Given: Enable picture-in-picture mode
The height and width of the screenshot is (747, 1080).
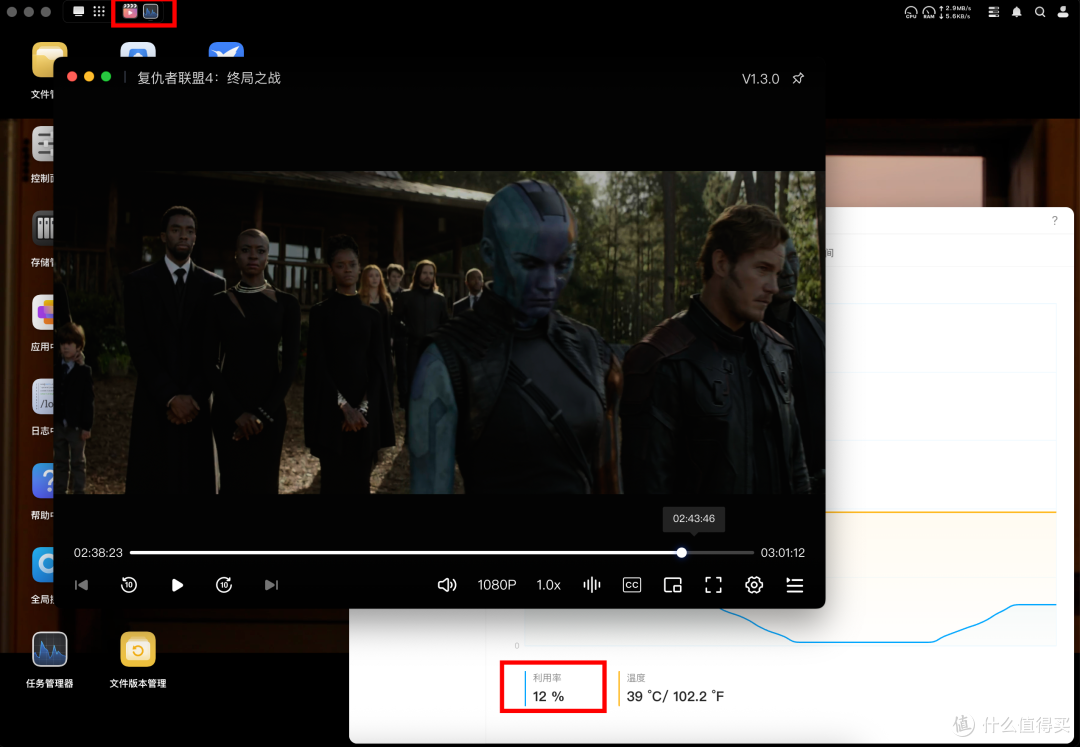Looking at the screenshot, I should [x=672, y=585].
